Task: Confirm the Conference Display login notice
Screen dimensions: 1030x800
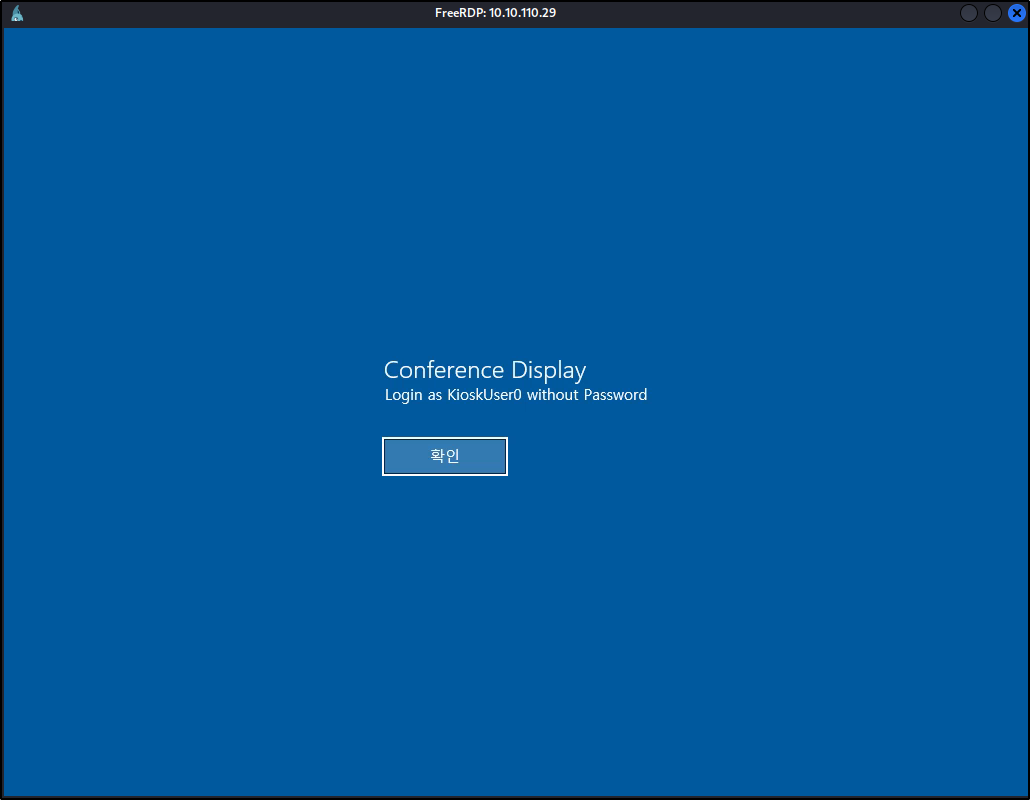Action: point(445,456)
